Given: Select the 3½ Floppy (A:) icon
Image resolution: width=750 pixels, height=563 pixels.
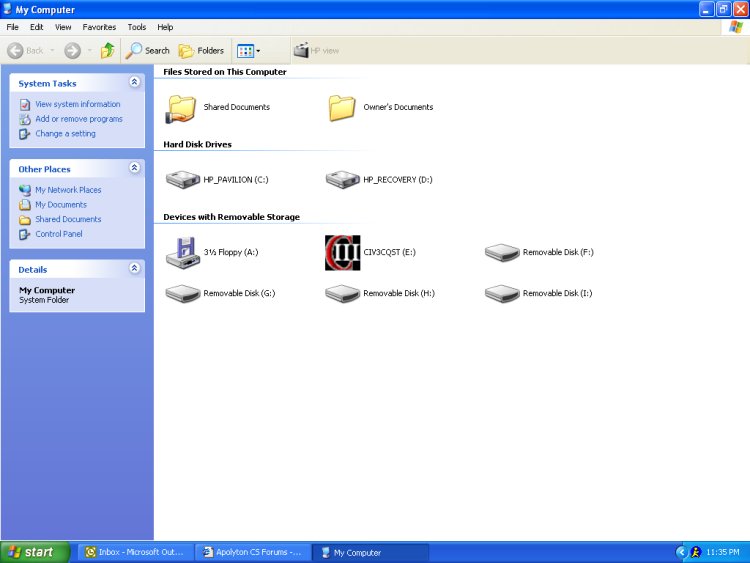Looking at the screenshot, I should click(183, 253).
